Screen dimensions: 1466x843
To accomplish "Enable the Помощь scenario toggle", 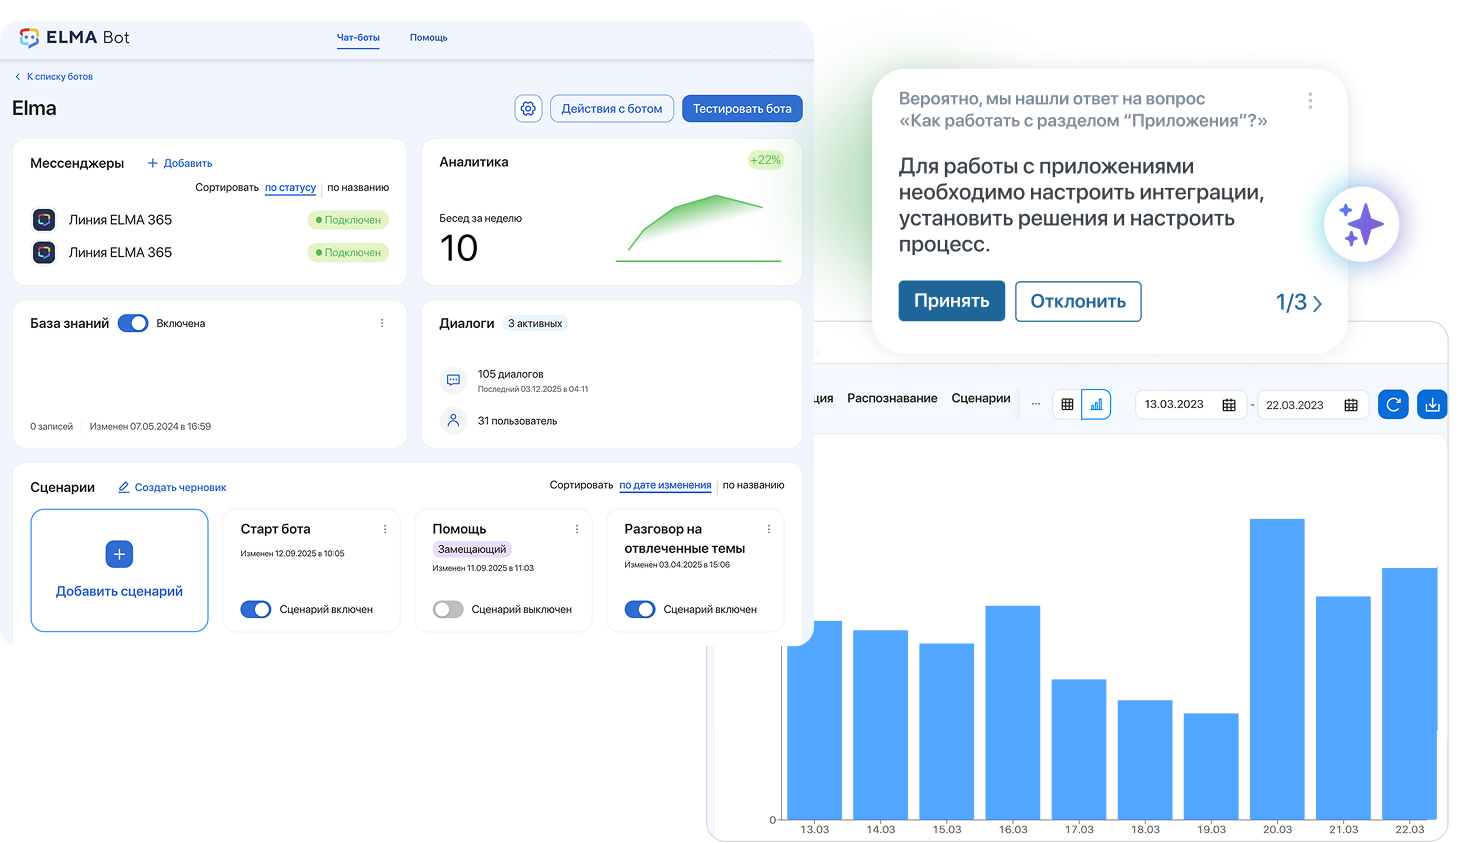I will (448, 609).
